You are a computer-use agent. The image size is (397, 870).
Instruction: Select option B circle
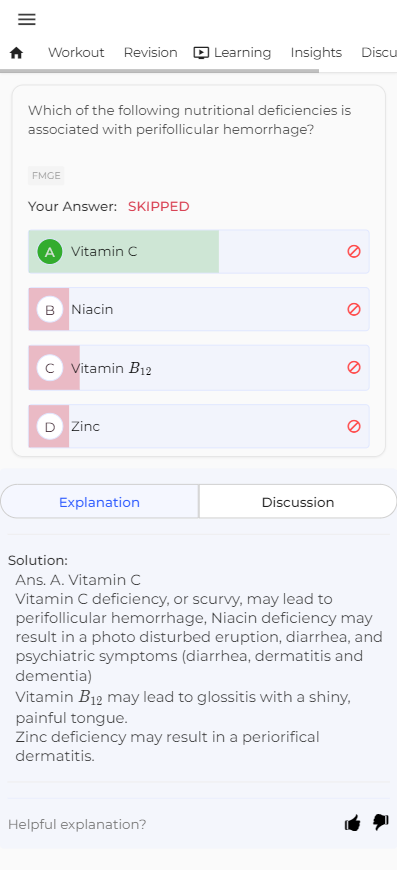pyautogui.click(x=50, y=310)
